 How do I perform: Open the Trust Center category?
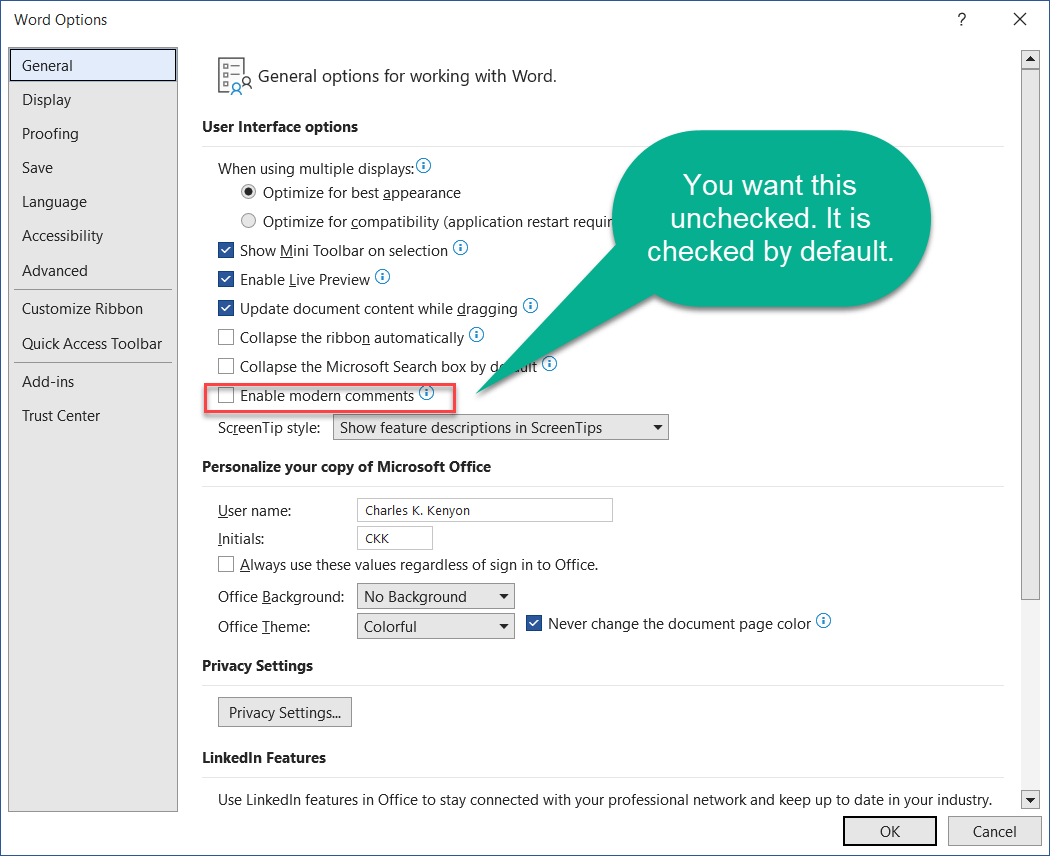click(93, 416)
